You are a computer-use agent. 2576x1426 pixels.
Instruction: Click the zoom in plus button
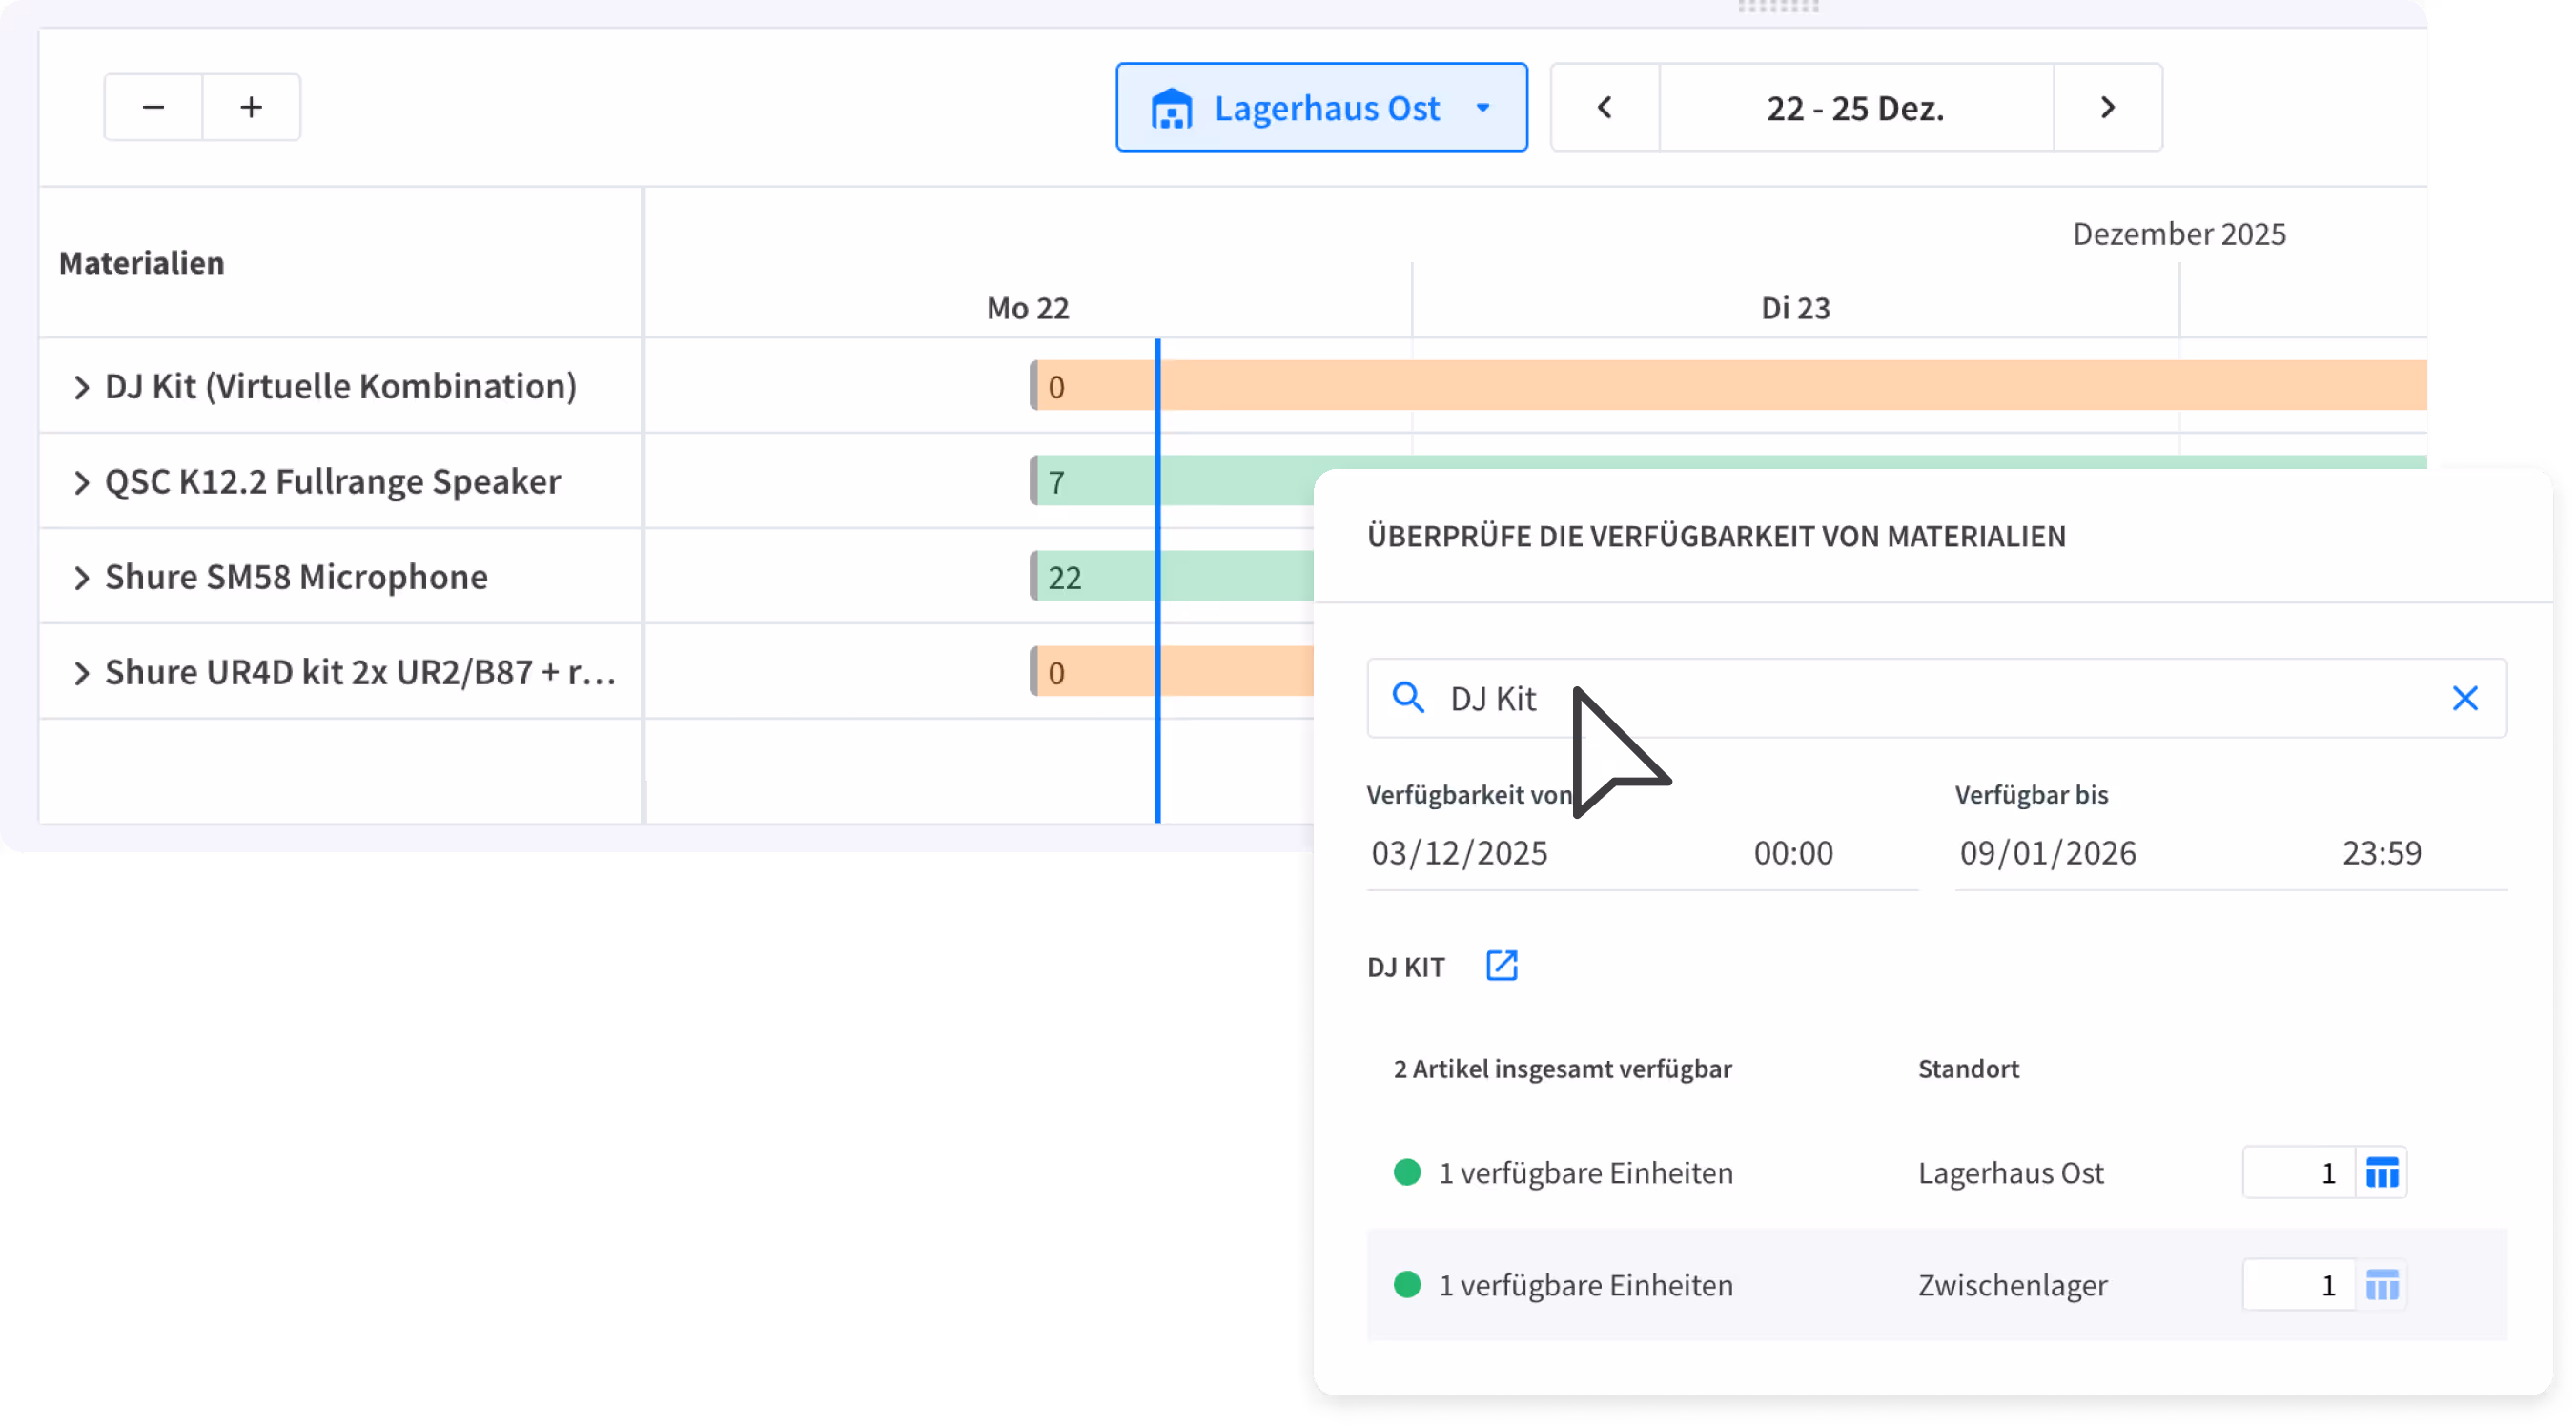click(x=251, y=107)
